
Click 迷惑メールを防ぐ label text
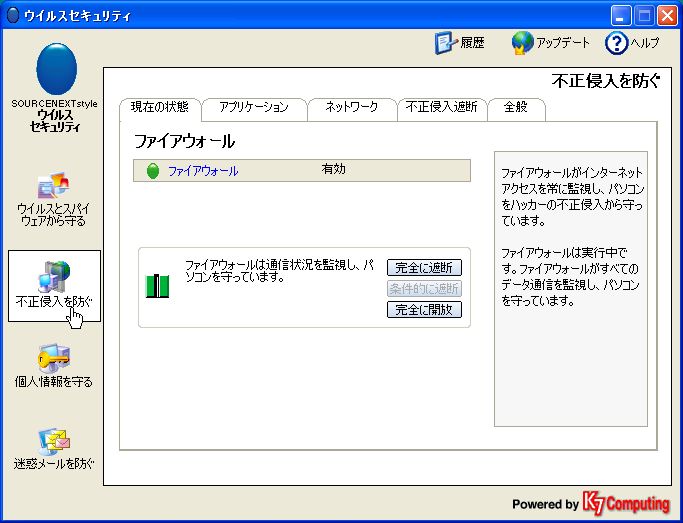click(x=54, y=464)
